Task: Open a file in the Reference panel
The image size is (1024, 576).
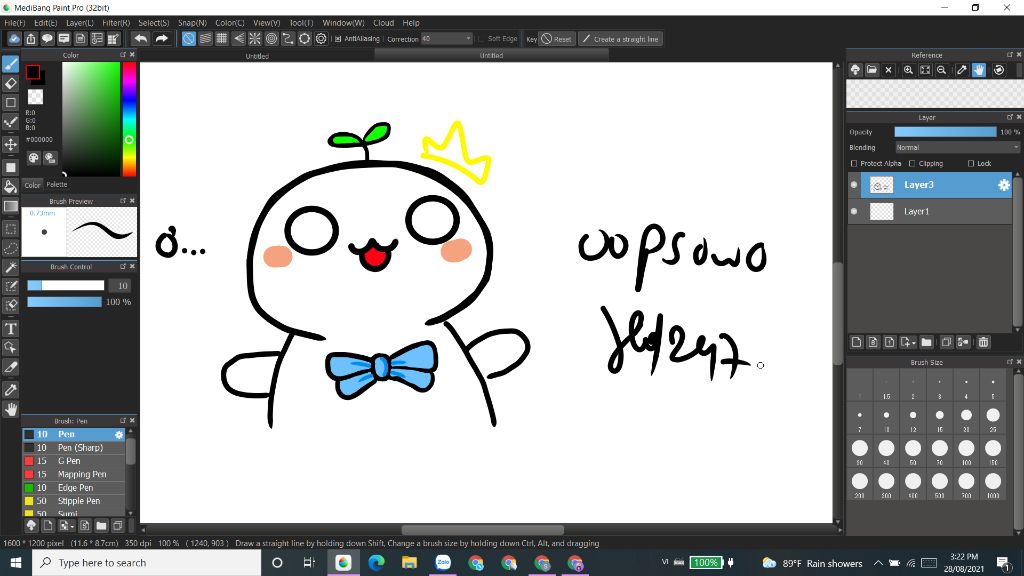Action: click(x=872, y=70)
